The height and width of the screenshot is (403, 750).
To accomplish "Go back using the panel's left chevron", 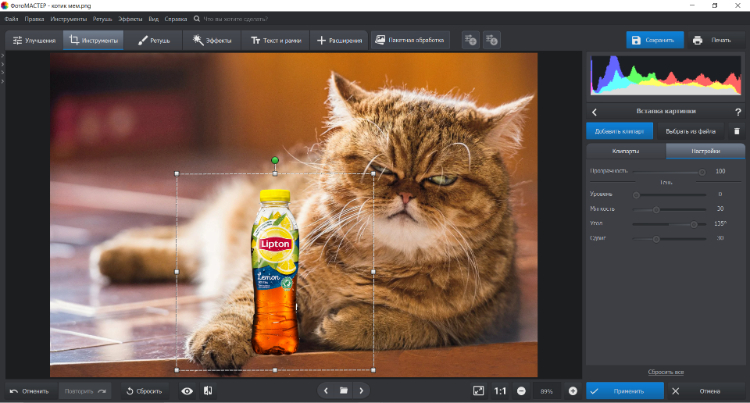I will pyautogui.click(x=595, y=112).
